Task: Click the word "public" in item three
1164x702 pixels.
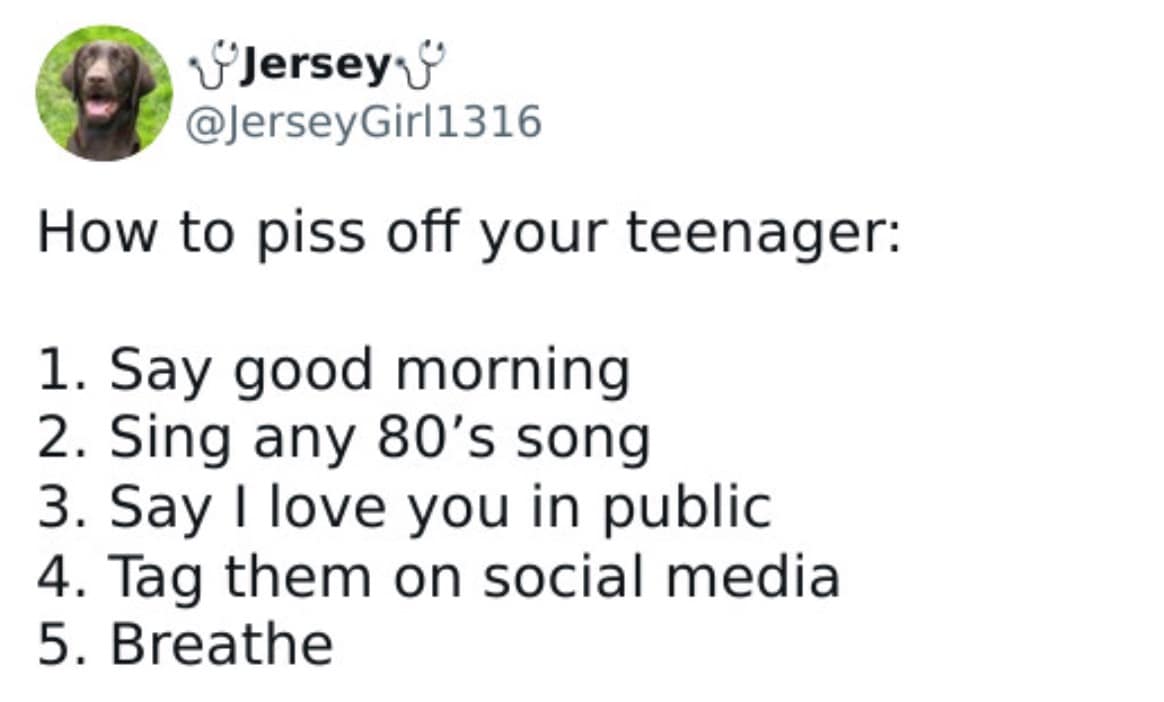Action: [x=685, y=509]
